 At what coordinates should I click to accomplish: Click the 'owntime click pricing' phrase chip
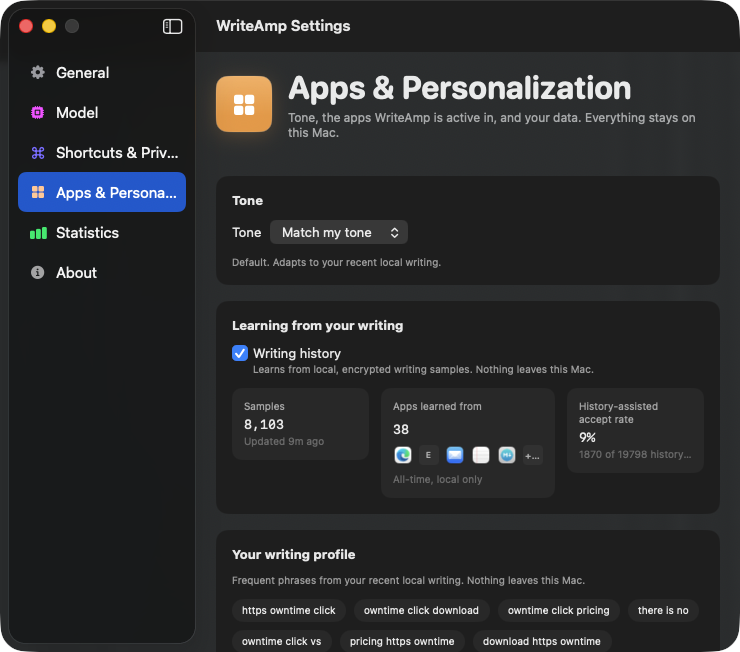[x=558, y=610]
